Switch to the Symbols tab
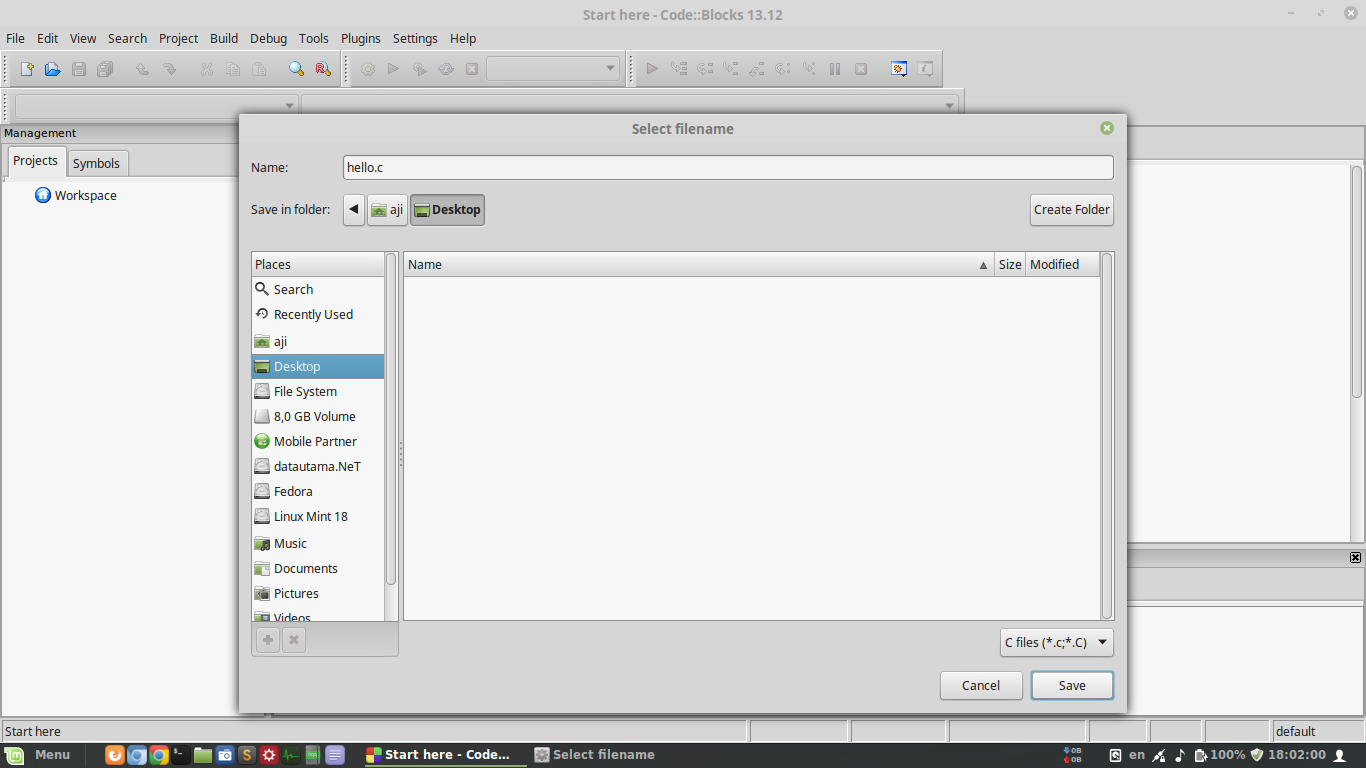Image resolution: width=1366 pixels, height=768 pixels. click(96, 163)
